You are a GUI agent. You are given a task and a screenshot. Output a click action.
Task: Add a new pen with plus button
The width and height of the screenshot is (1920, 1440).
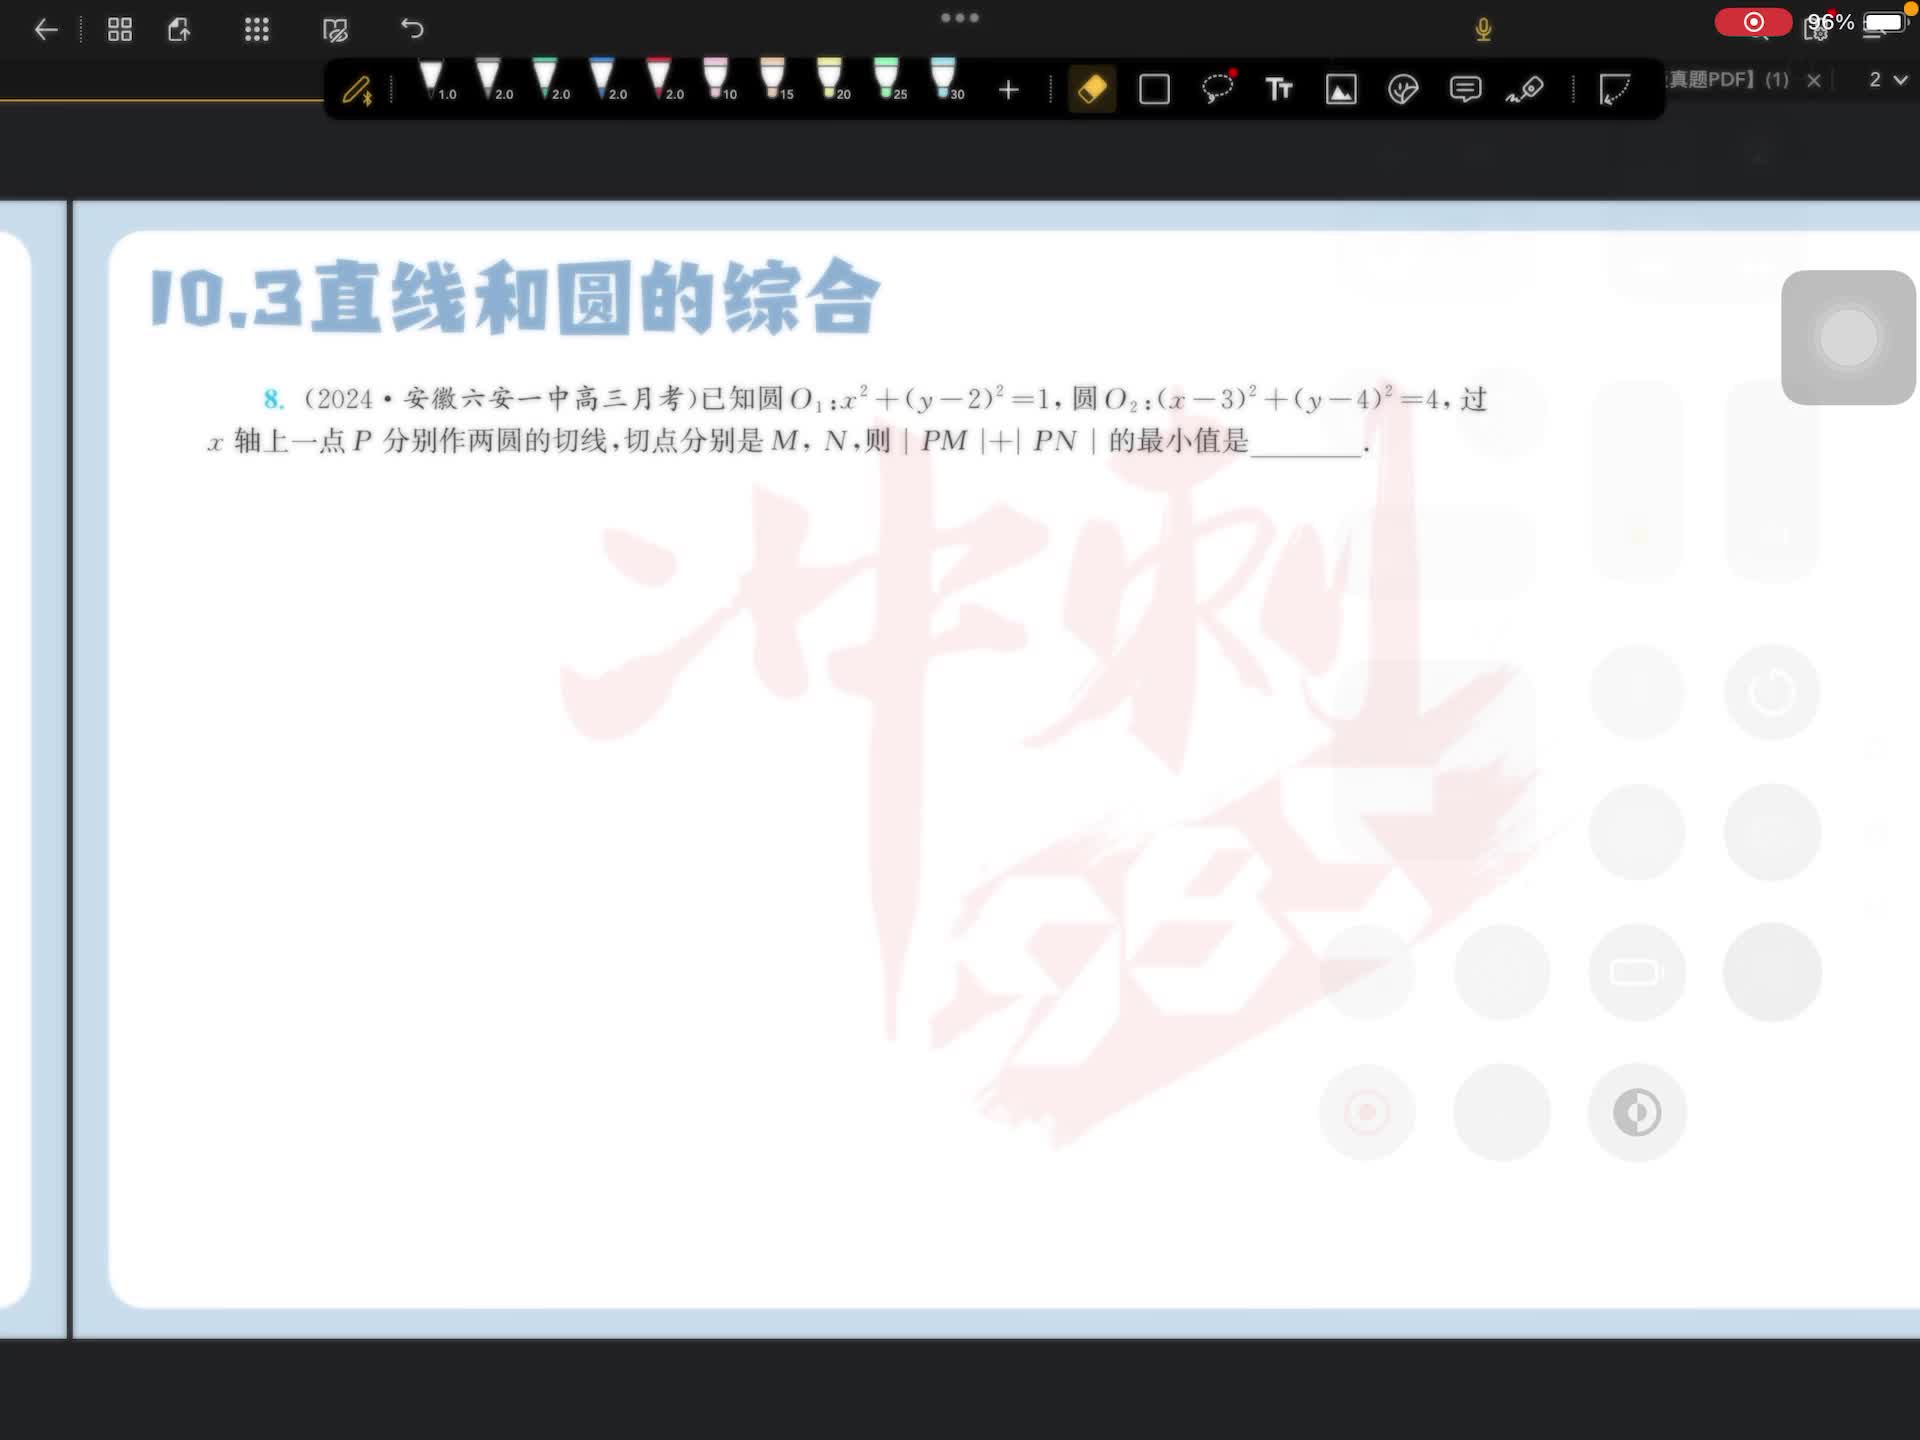[x=1008, y=90]
